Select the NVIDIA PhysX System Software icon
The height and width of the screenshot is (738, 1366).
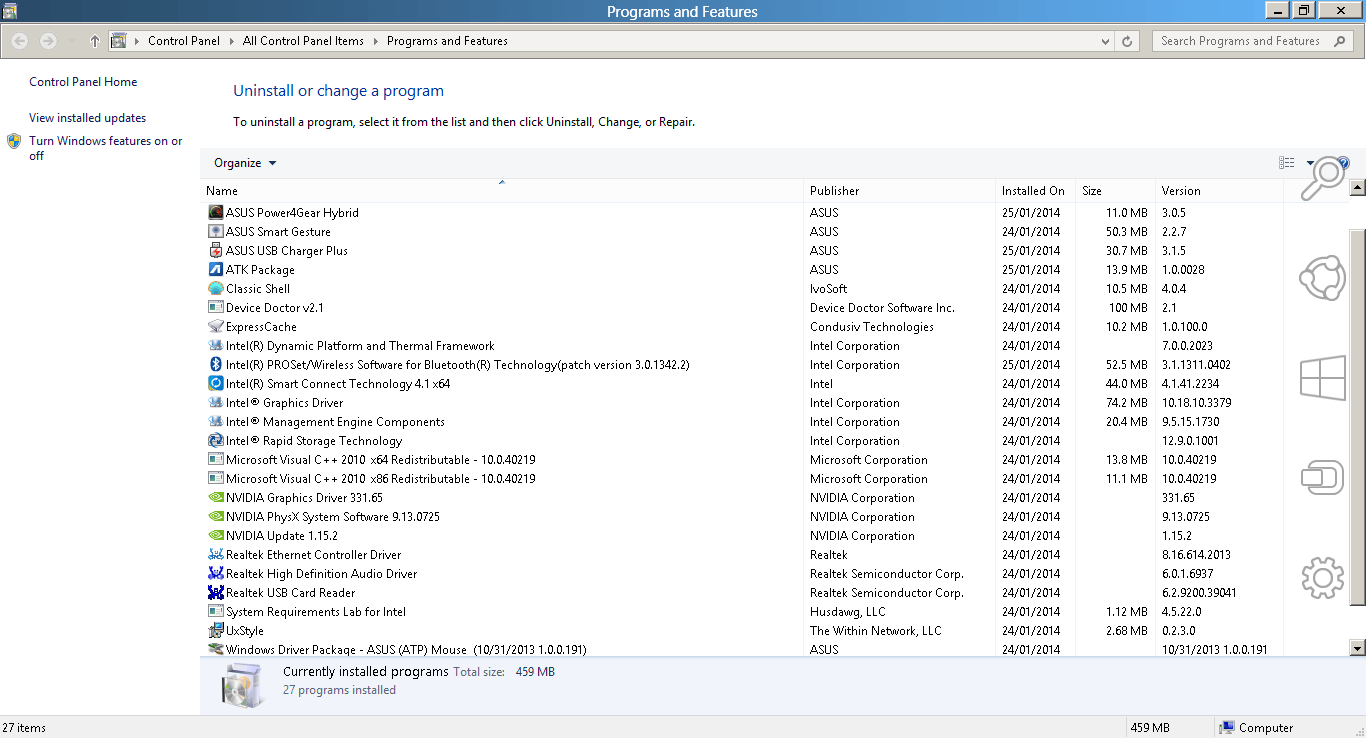[x=215, y=517]
